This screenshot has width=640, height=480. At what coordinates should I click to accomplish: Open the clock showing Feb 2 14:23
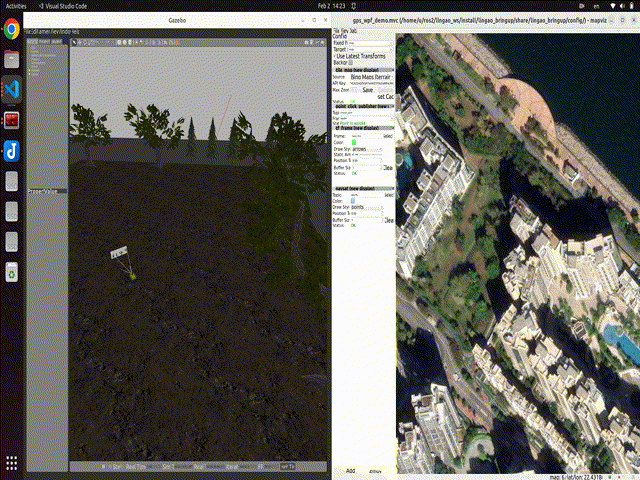(331, 6)
